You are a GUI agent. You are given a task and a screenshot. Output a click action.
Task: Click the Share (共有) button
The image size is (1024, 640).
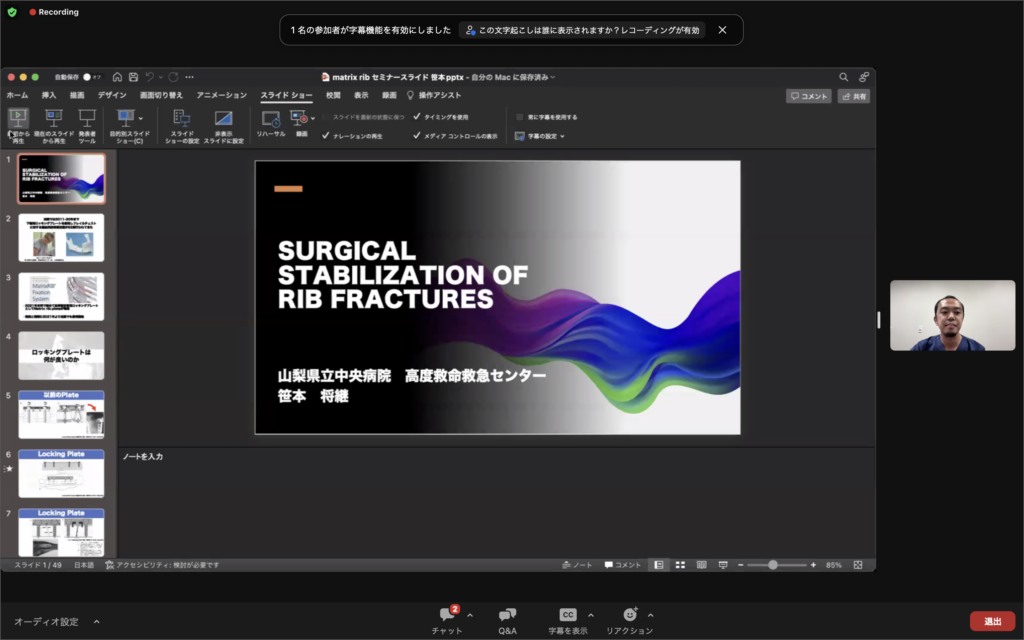click(x=853, y=96)
